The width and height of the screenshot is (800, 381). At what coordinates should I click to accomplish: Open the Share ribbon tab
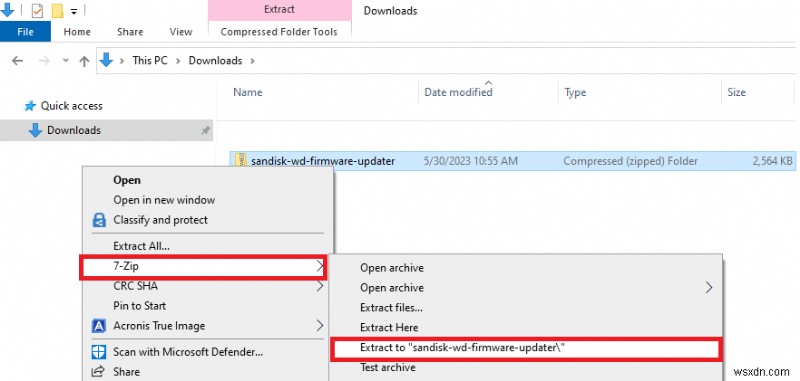click(130, 32)
